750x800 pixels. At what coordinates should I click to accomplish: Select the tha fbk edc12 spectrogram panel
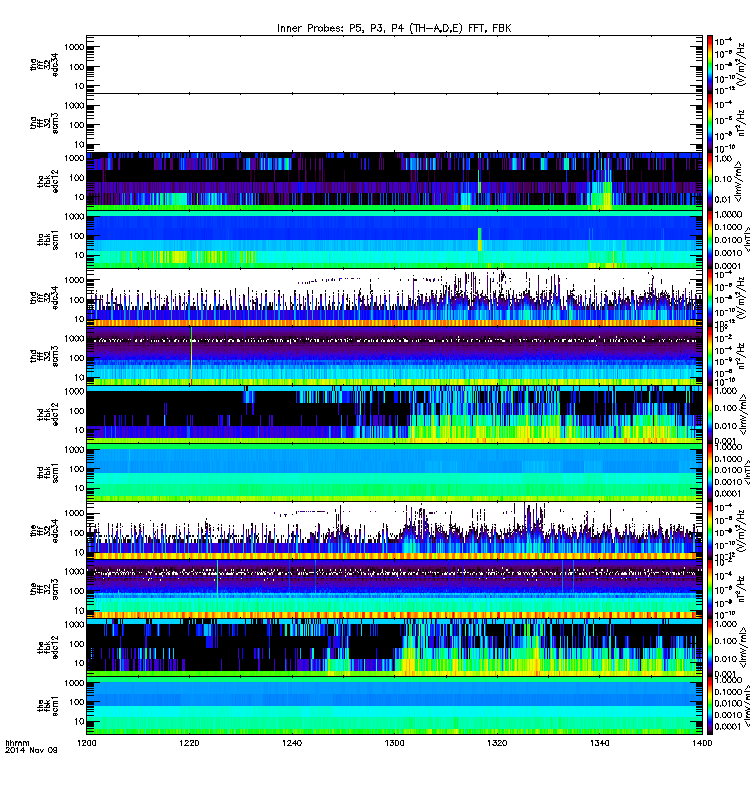(394, 181)
